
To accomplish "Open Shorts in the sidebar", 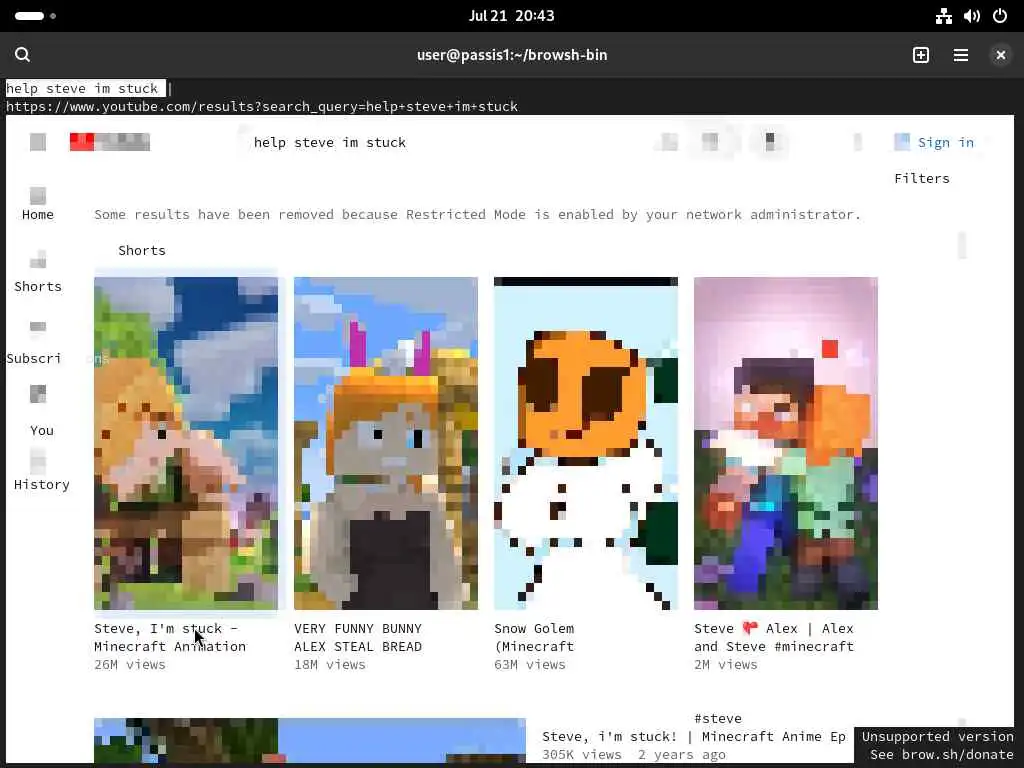I will pyautogui.click(x=38, y=286).
